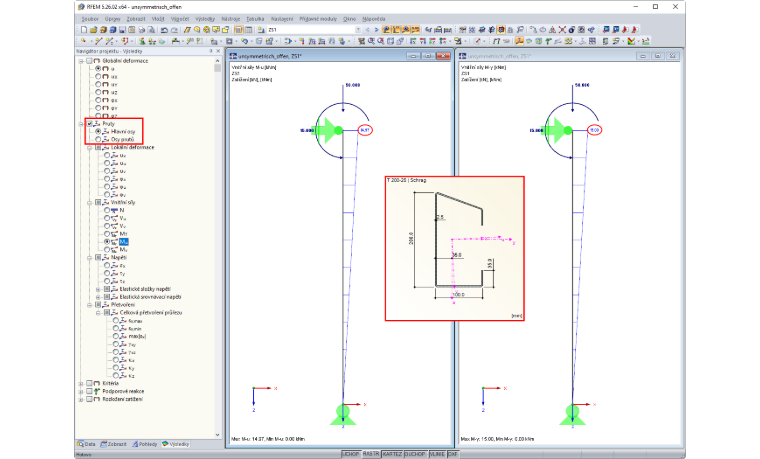Click the Print preview icon in toolbar

[152, 30]
